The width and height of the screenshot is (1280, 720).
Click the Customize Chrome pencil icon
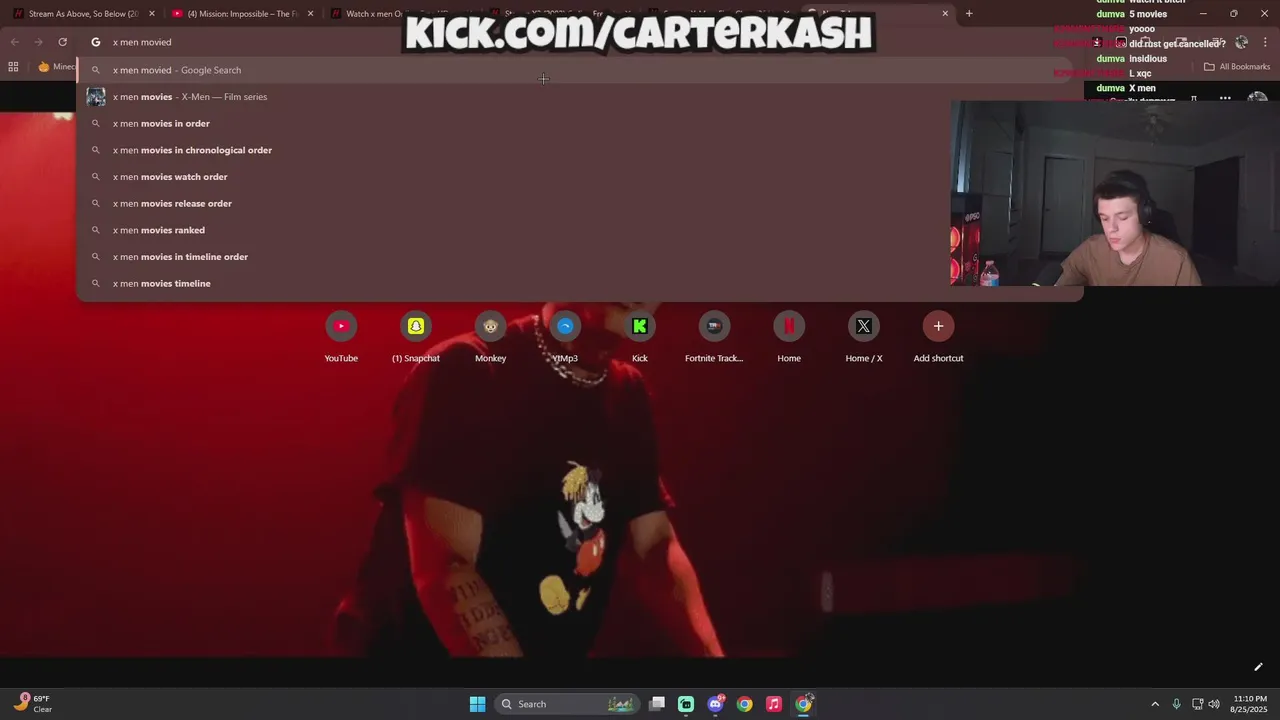[x=1258, y=667]
